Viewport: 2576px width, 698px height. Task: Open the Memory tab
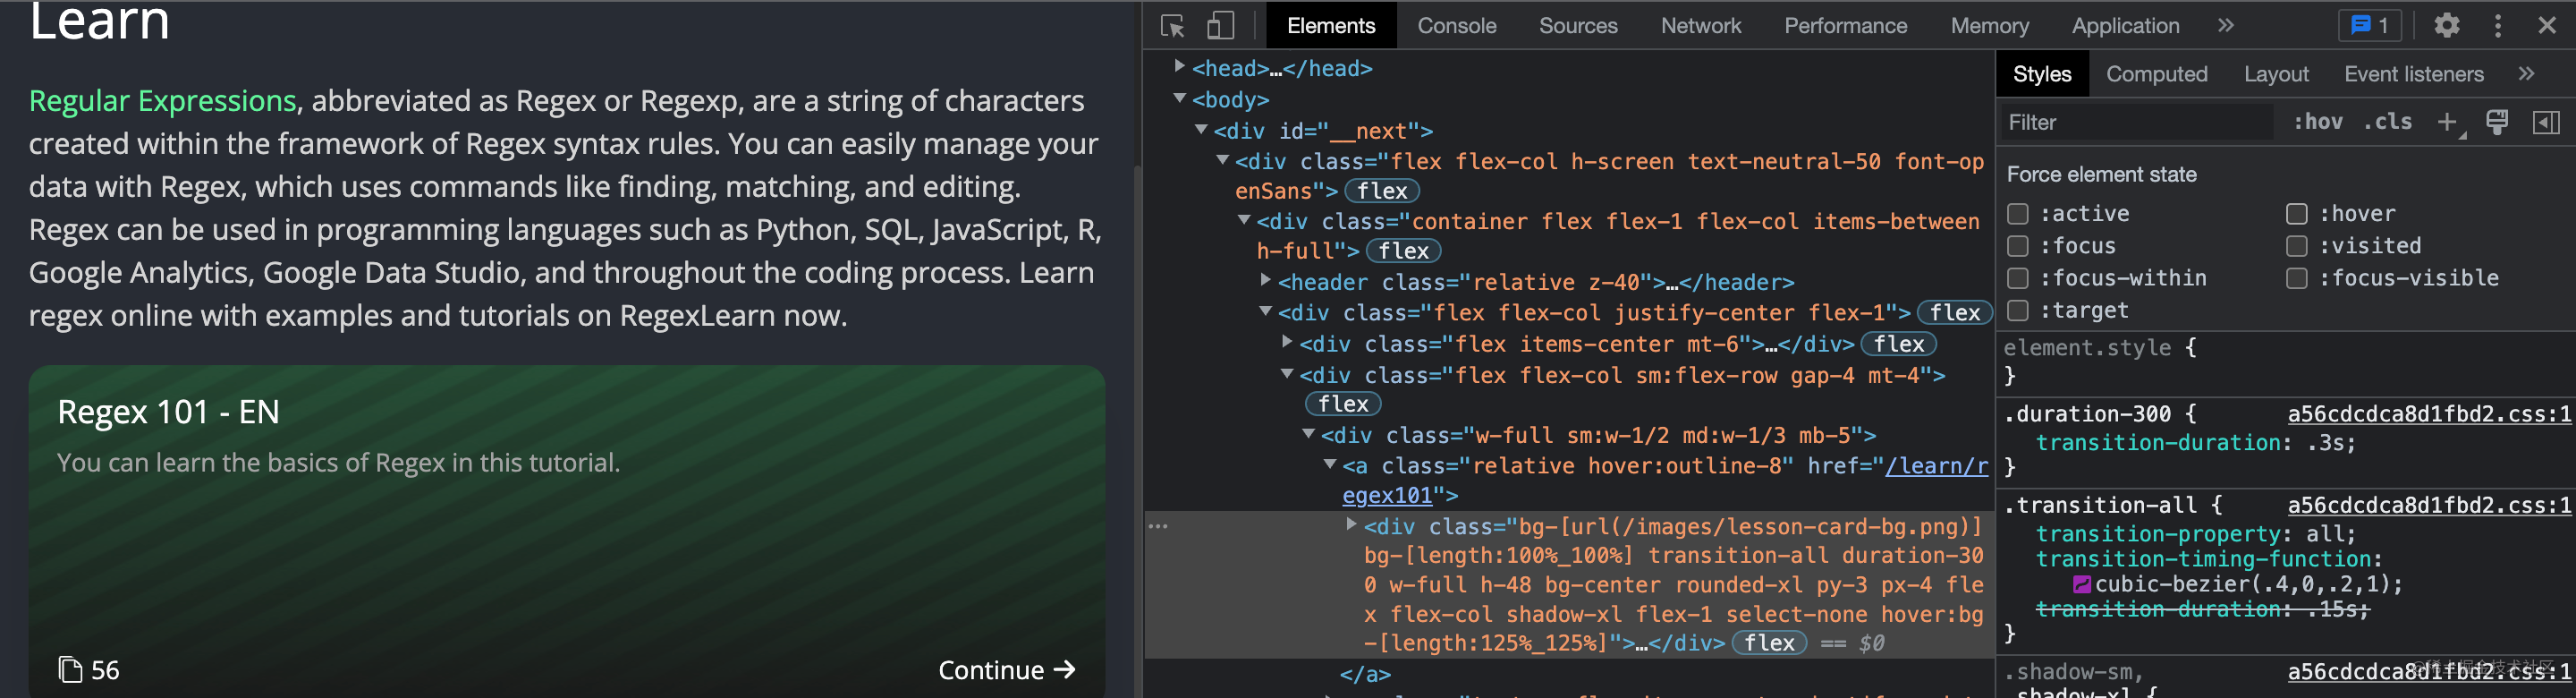click(x=1989, y=26)
